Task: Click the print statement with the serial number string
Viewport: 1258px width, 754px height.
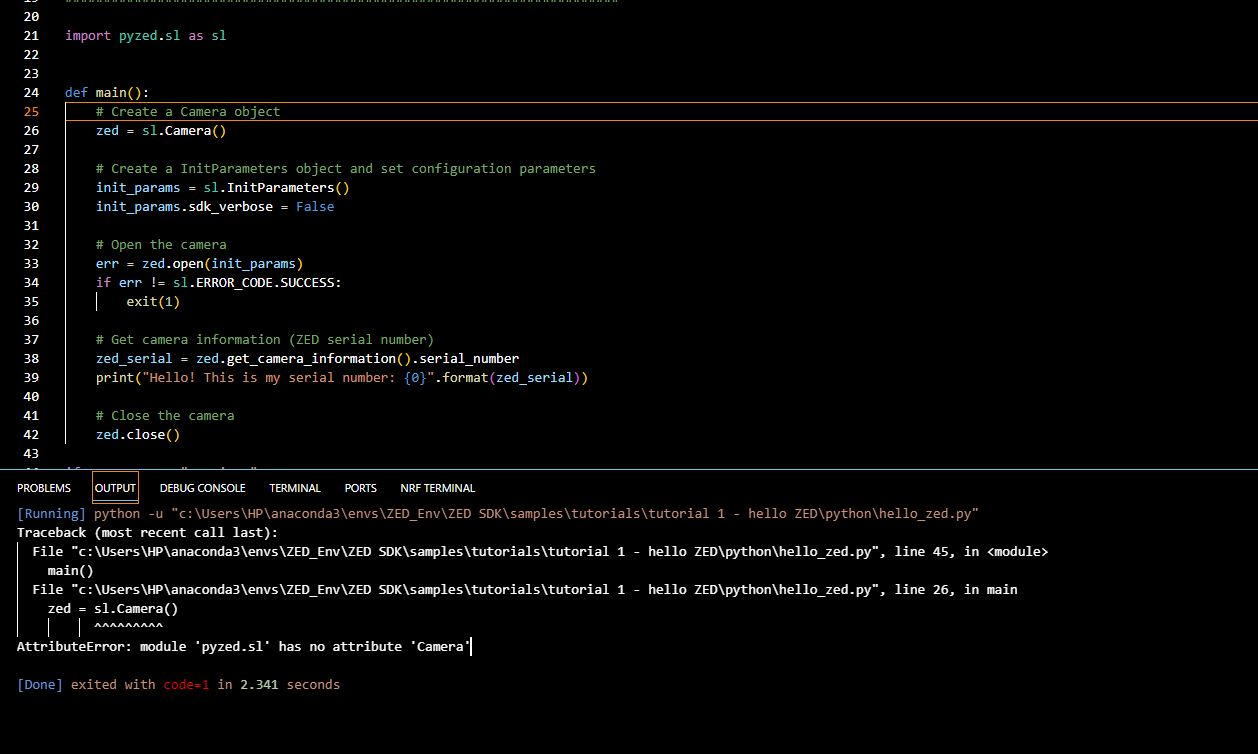Action: click(x=340, y=378)
